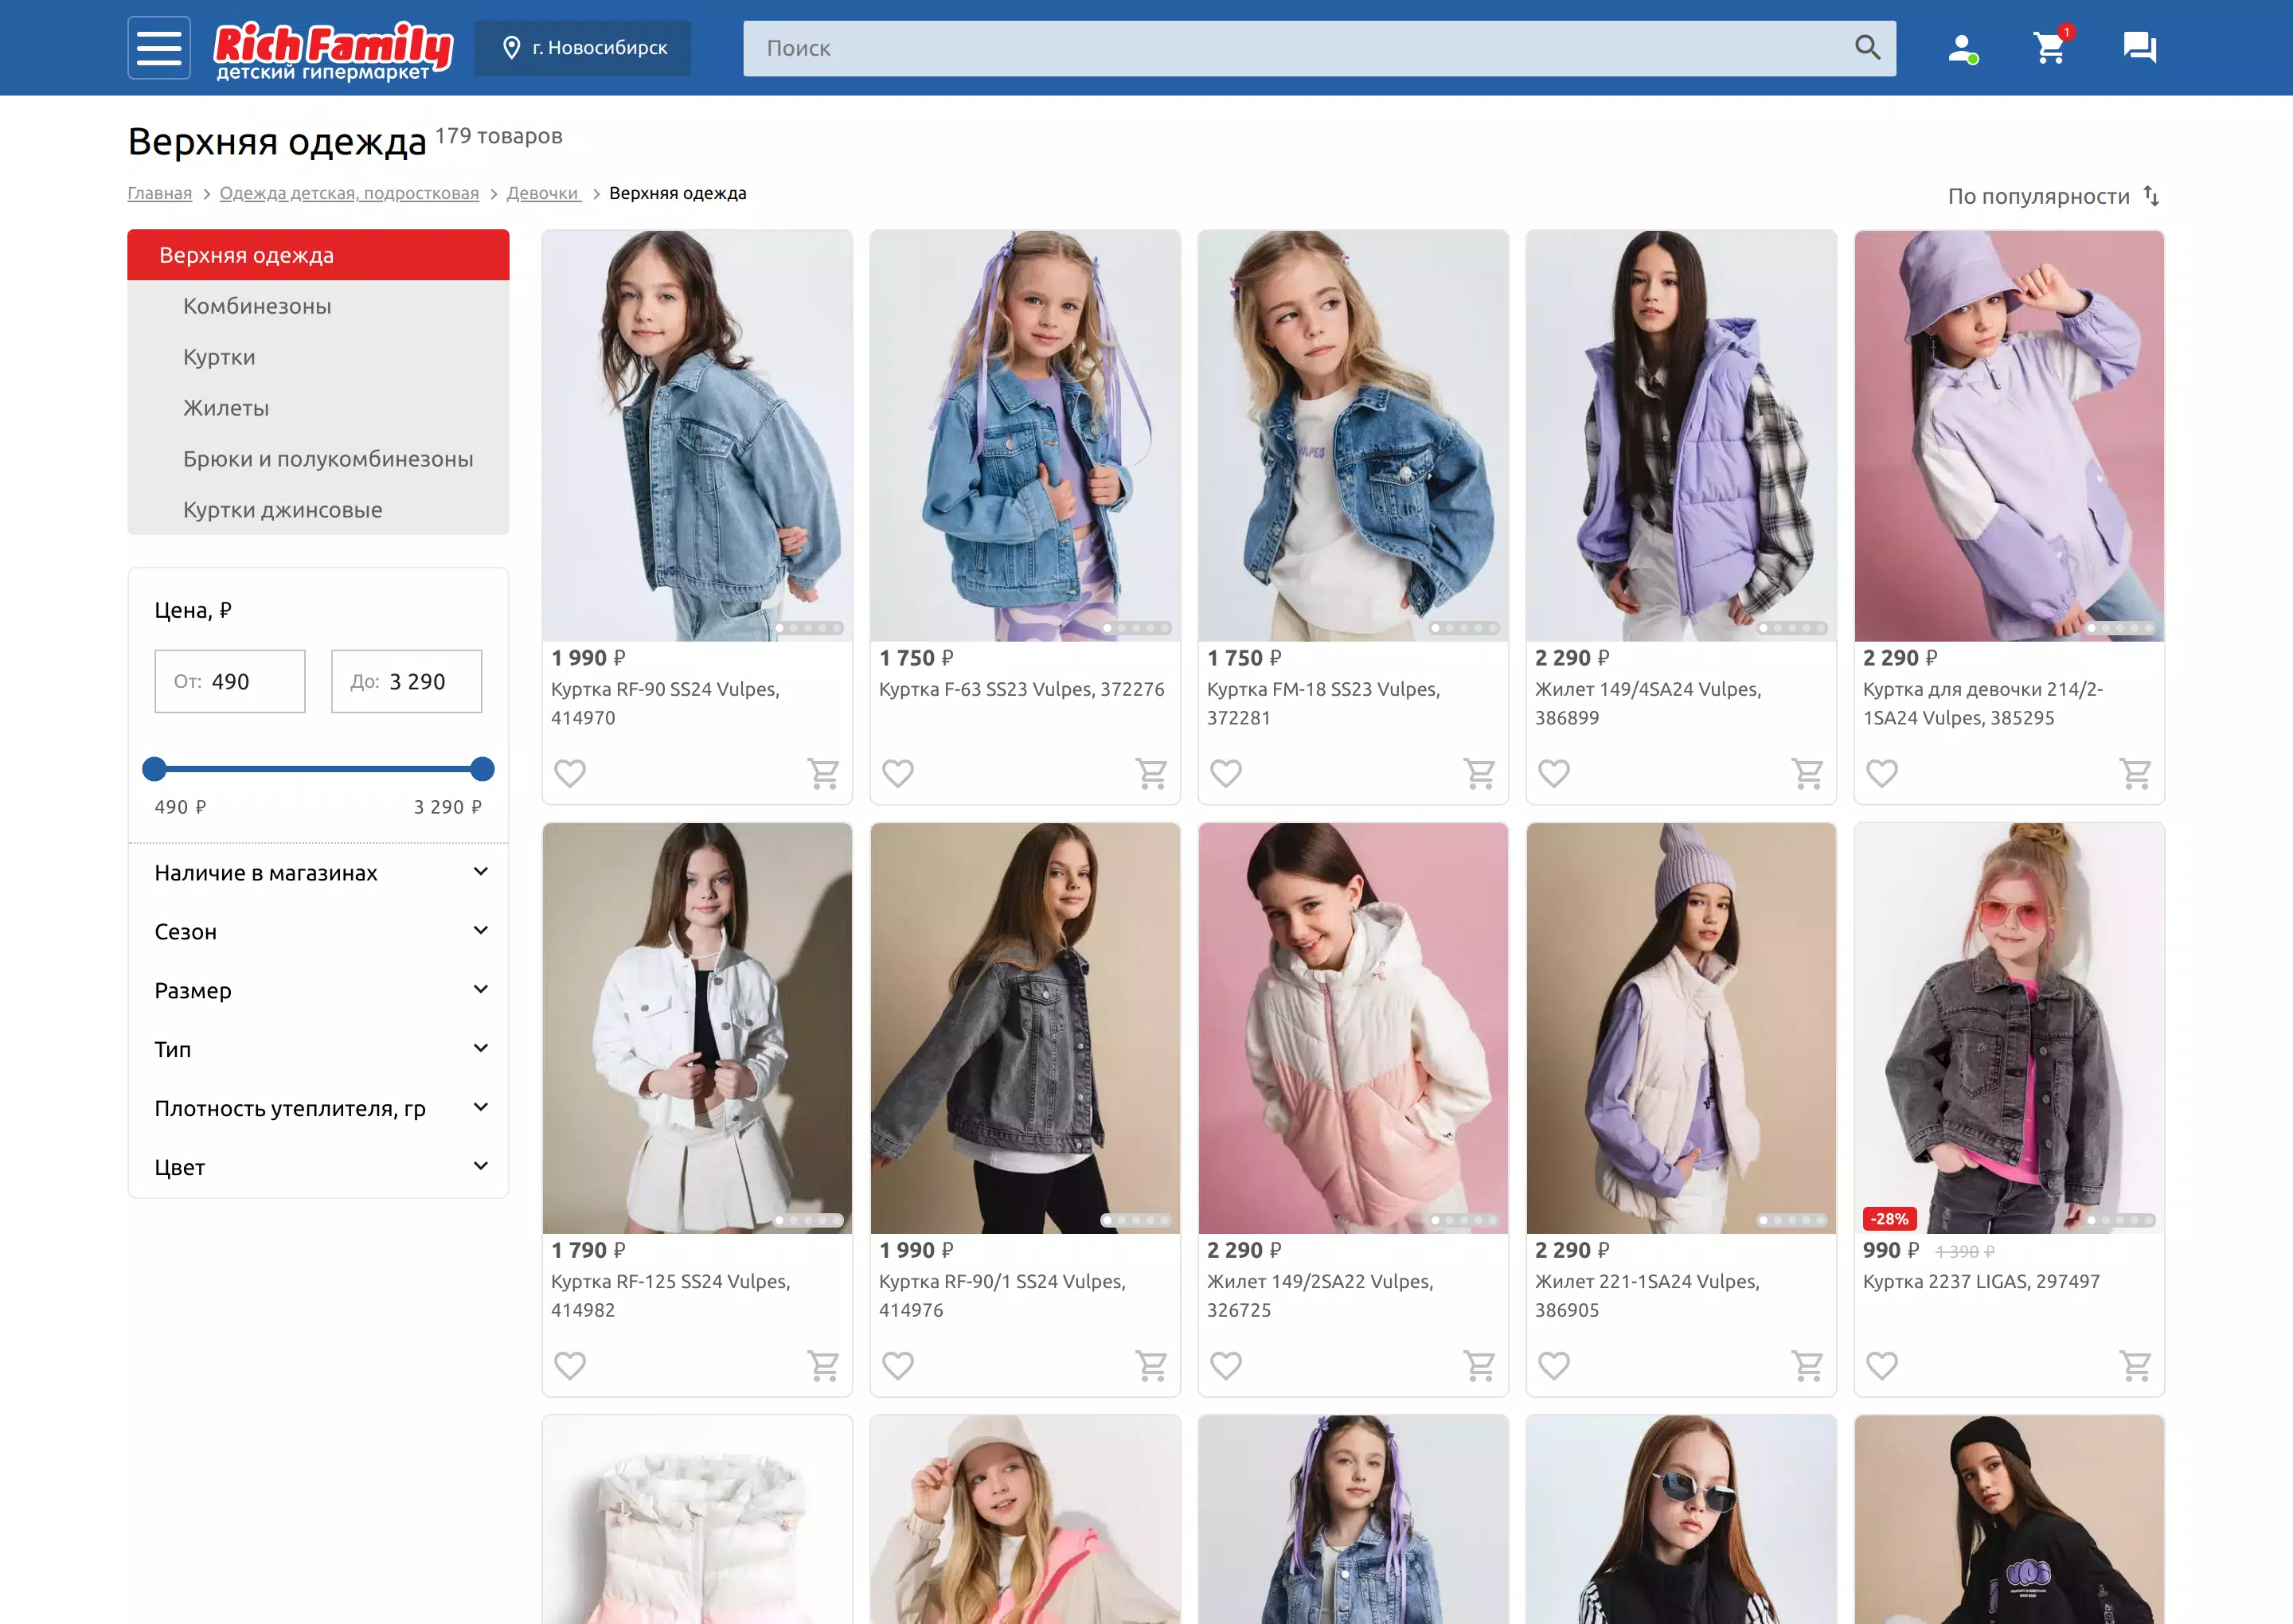Screen dimensions: 2293x1624
Task: Open the г. Новосибирск city selector
Action: coord(583,48)
